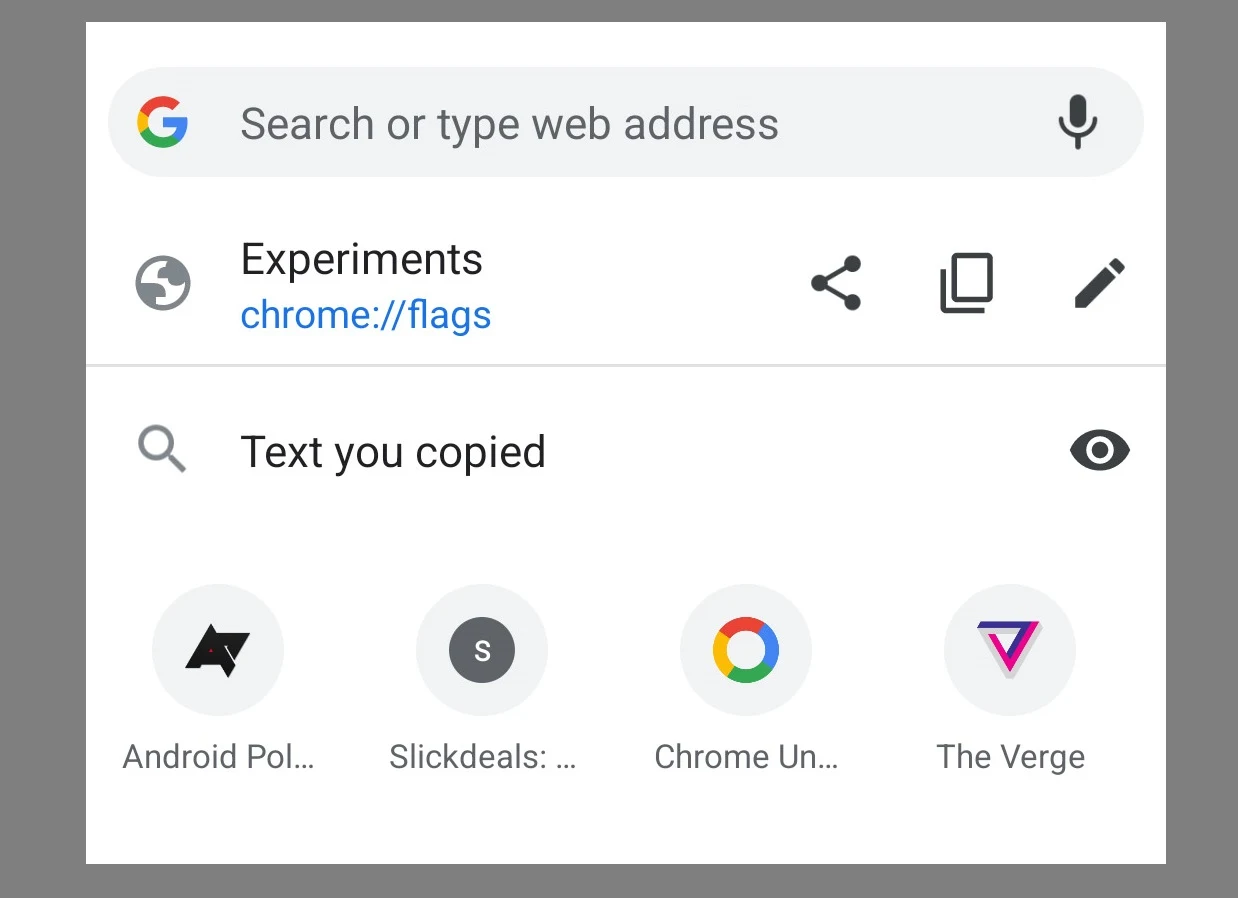Open the Slickdeals shortcut icon
Screen dimensions: 1238x898
click(x=481, y=650)
